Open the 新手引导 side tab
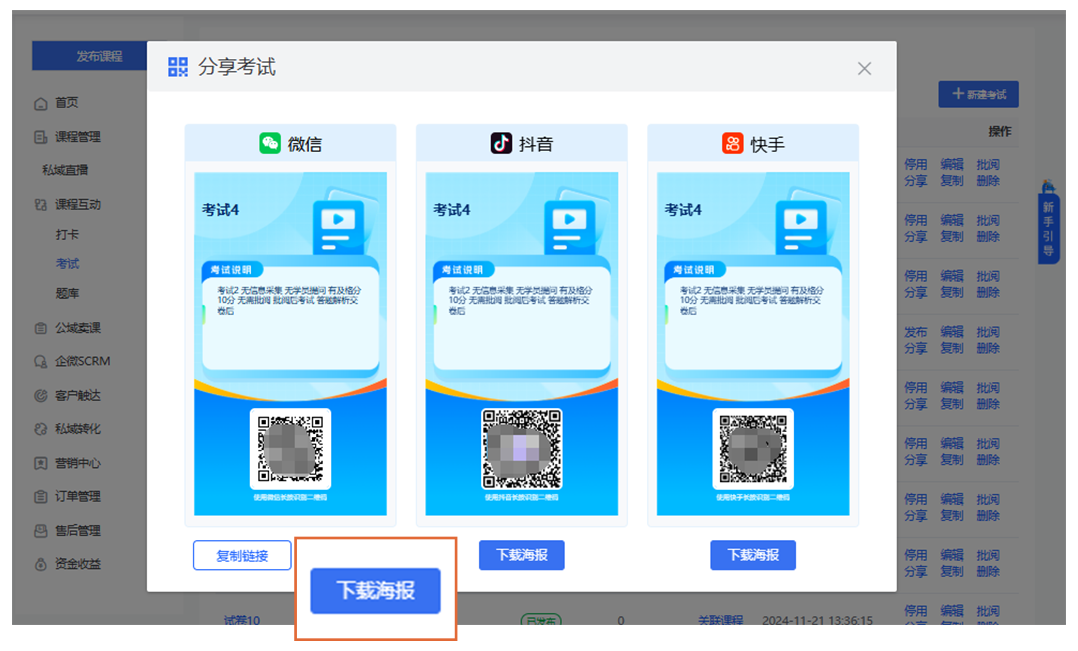The image size is (1078, 651). pos(1048,228)
